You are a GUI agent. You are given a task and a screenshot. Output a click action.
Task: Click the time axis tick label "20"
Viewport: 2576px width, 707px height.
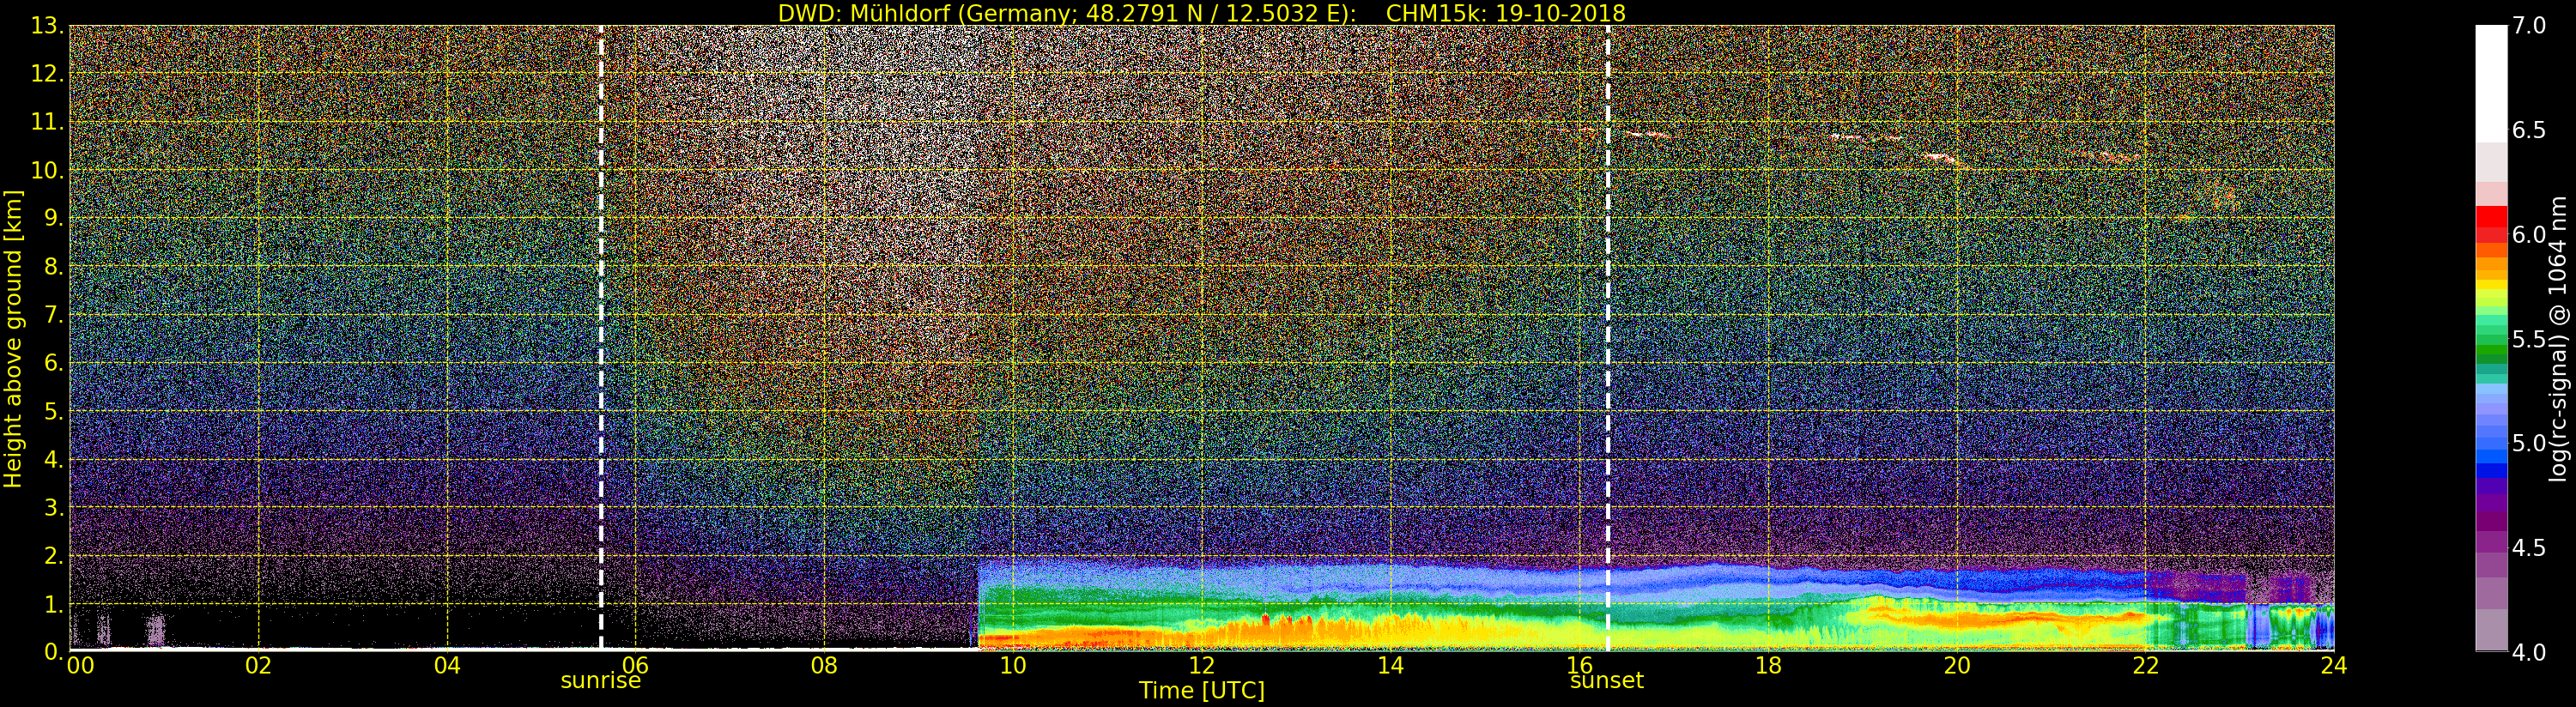(x=1957, y=666)
